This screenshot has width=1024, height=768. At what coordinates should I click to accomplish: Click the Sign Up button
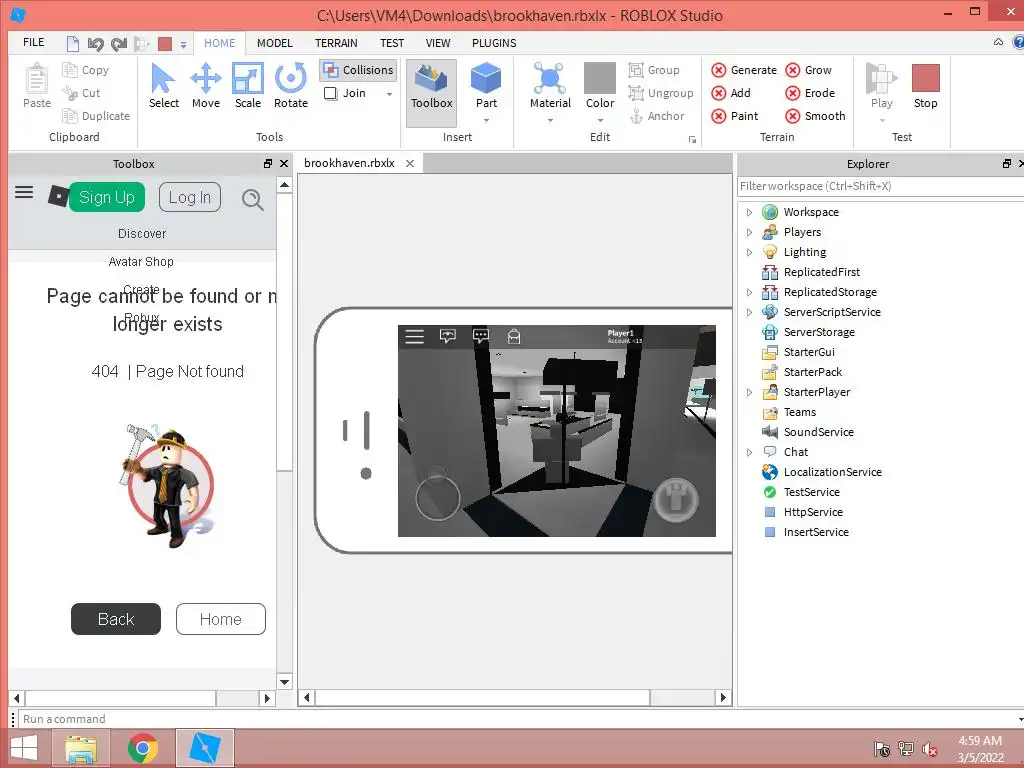[x=106, y=197]
